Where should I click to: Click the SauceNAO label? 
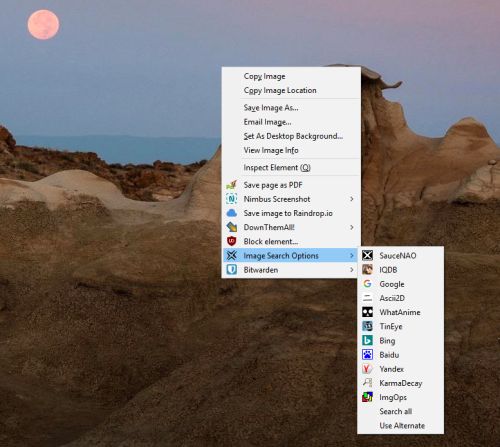(398, 256)
